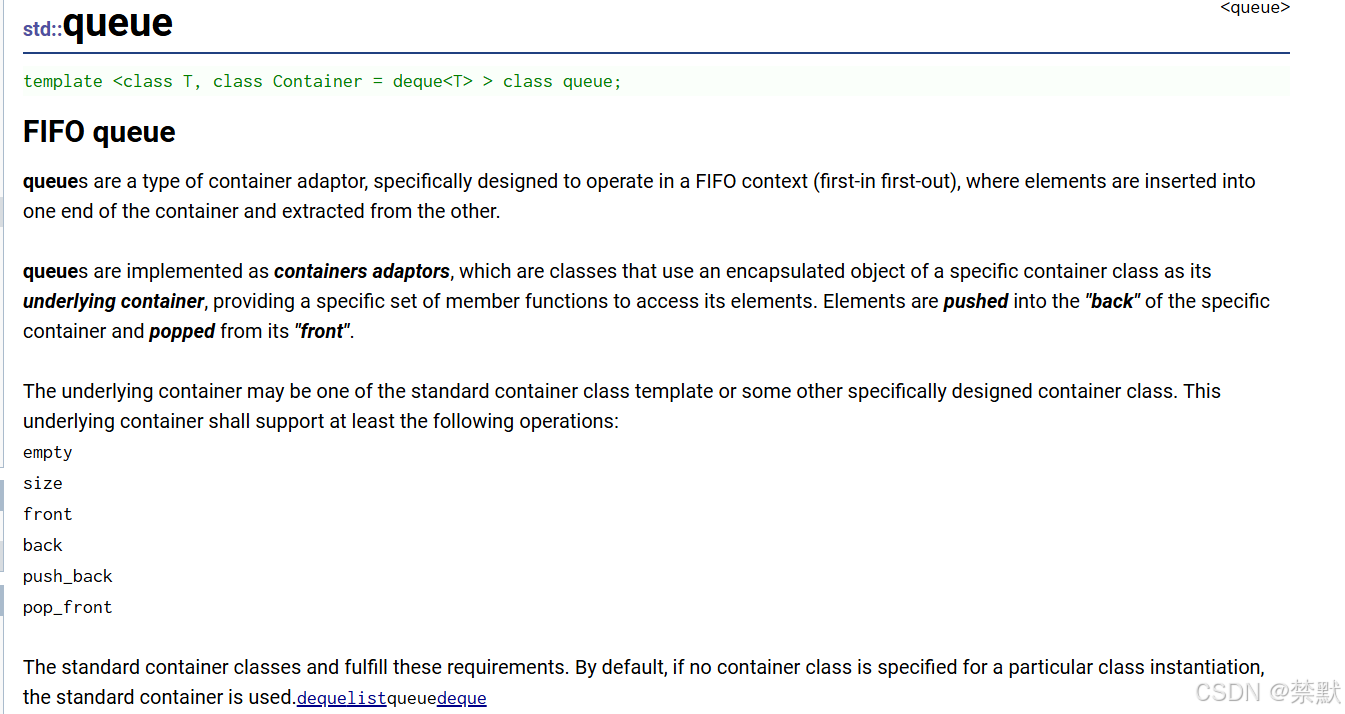Click the FIFO queue heading
Screen dimensions: 1345x714
tap(99, 132)
